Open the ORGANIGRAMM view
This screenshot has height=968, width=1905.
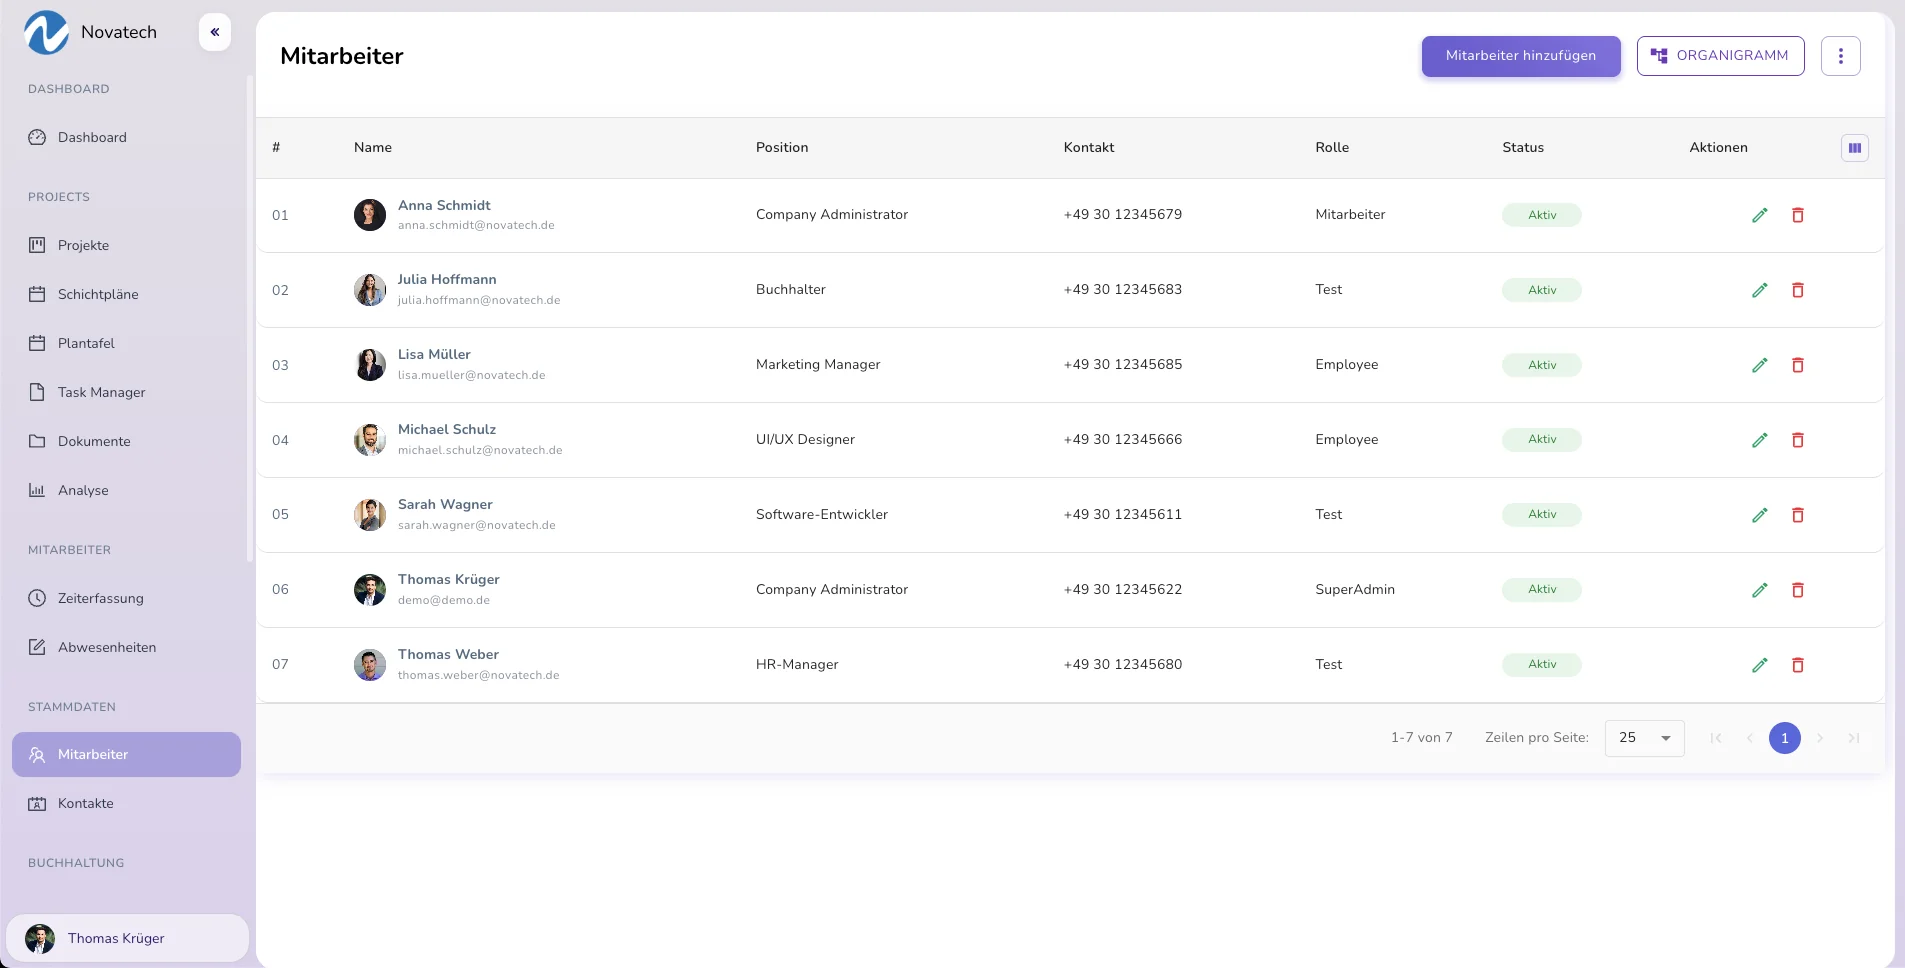coord(1720,56)
